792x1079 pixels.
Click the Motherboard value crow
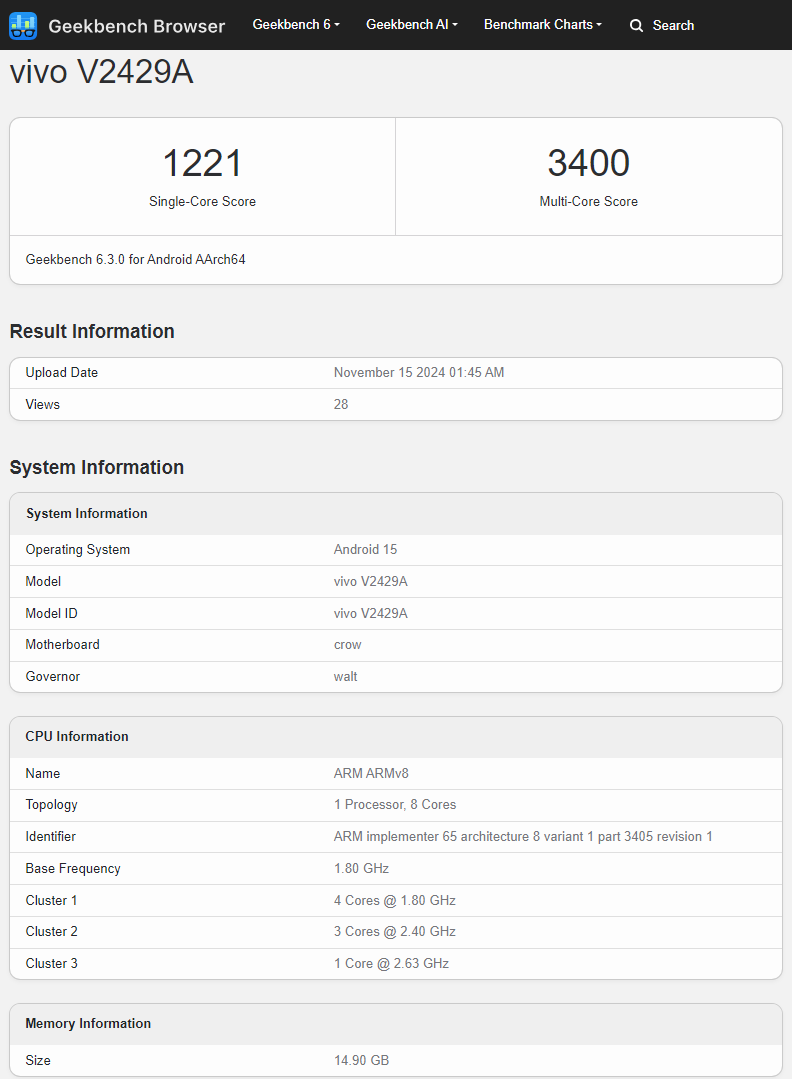click(x=347, y=645)
